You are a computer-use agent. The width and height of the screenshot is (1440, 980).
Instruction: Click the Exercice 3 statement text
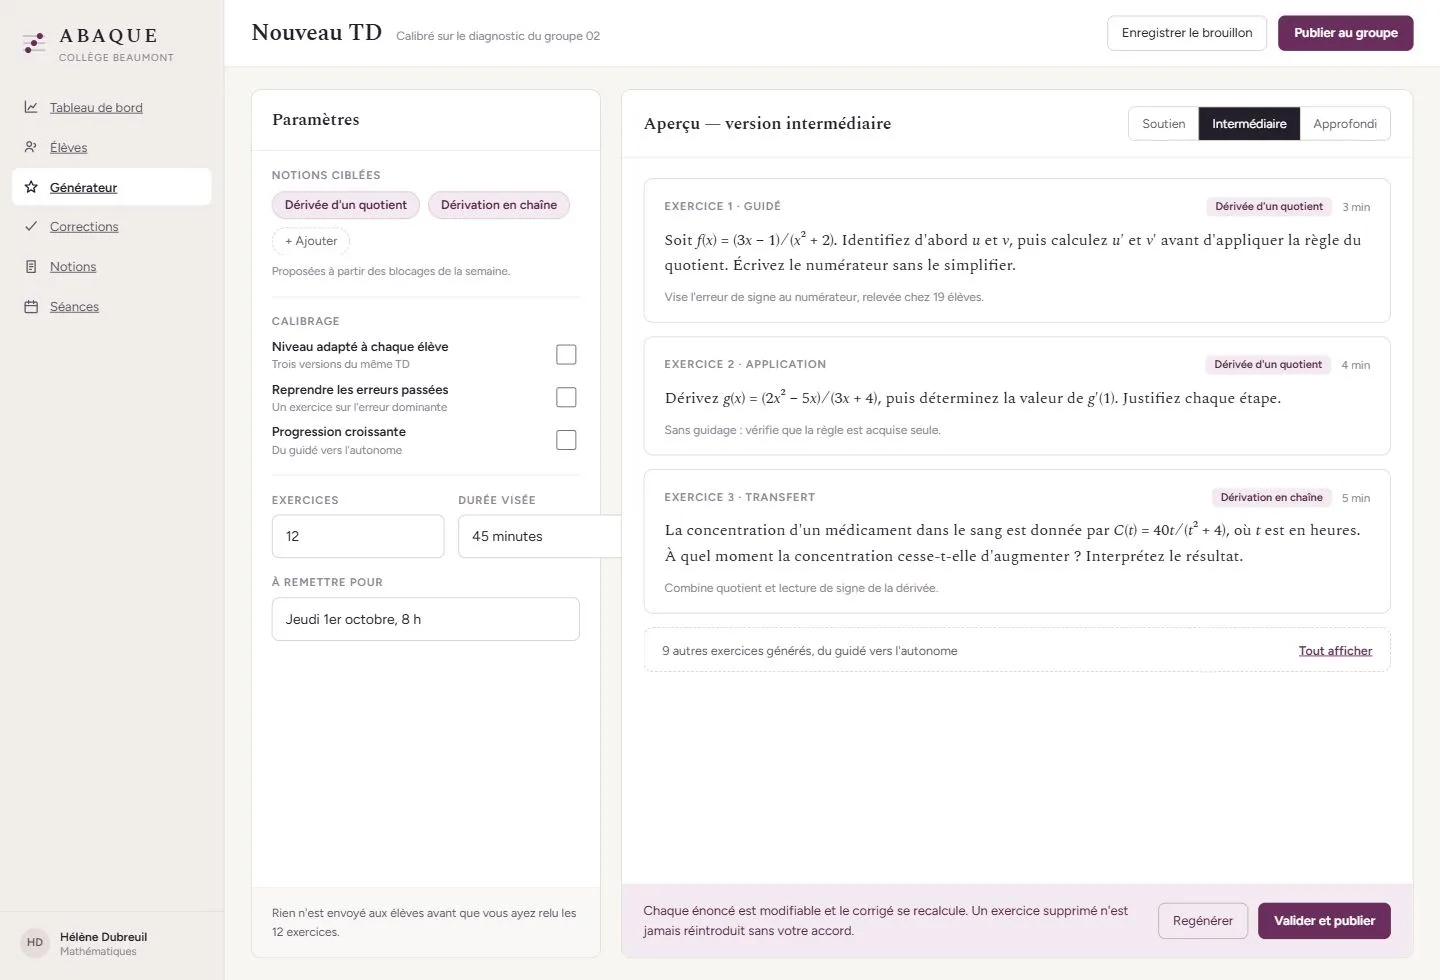pyautogui.click(x=1012, y=543)
